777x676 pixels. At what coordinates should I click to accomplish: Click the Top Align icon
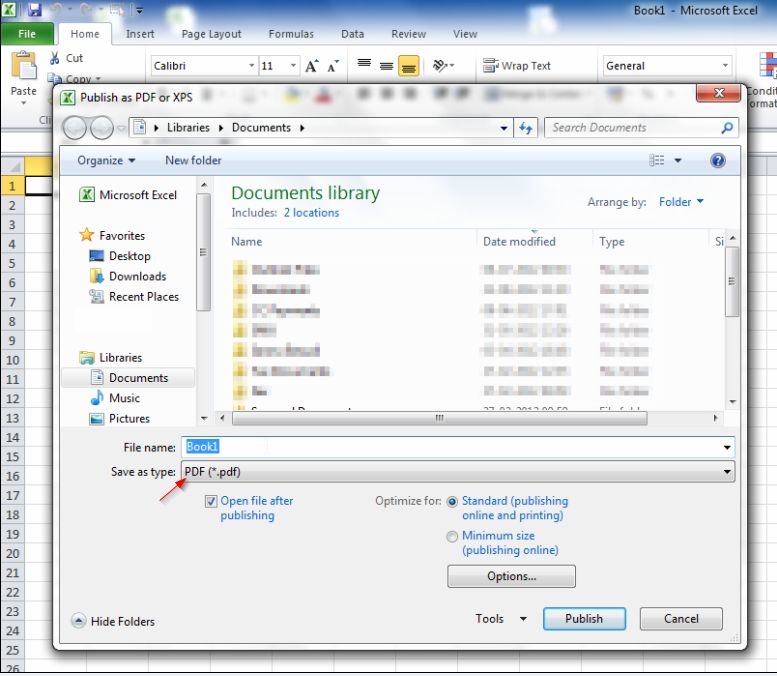[x=364, y=63]
